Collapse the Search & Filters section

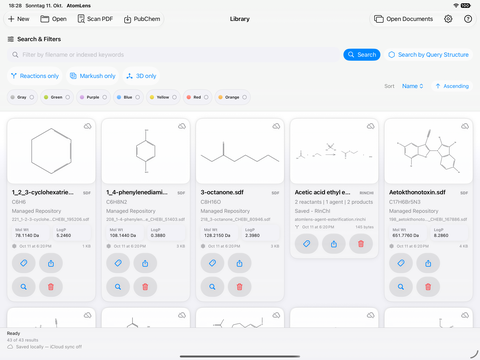tap(34, 39)
